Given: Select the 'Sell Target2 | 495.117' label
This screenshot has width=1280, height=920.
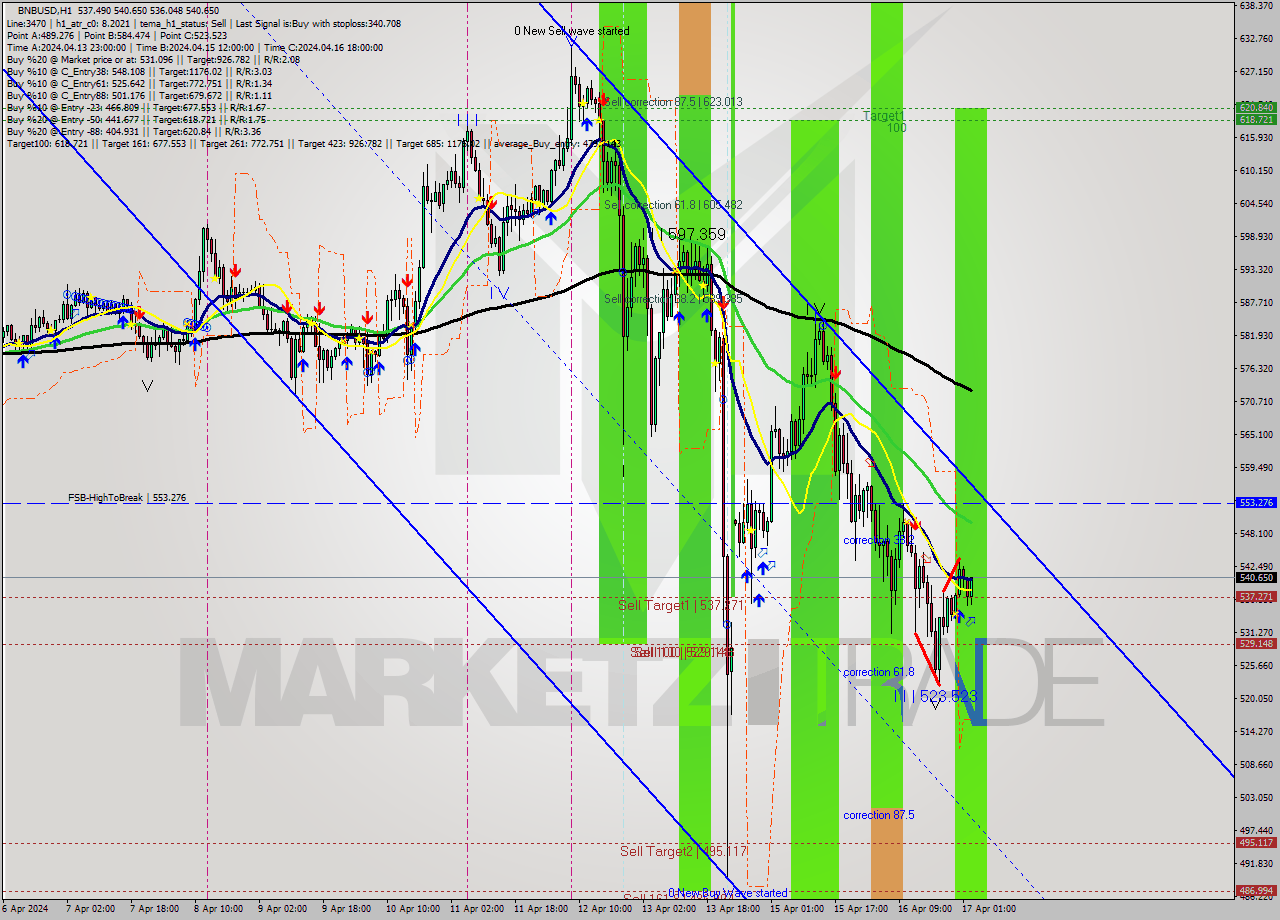Looking at the screenshot, I should pos(683,851).
